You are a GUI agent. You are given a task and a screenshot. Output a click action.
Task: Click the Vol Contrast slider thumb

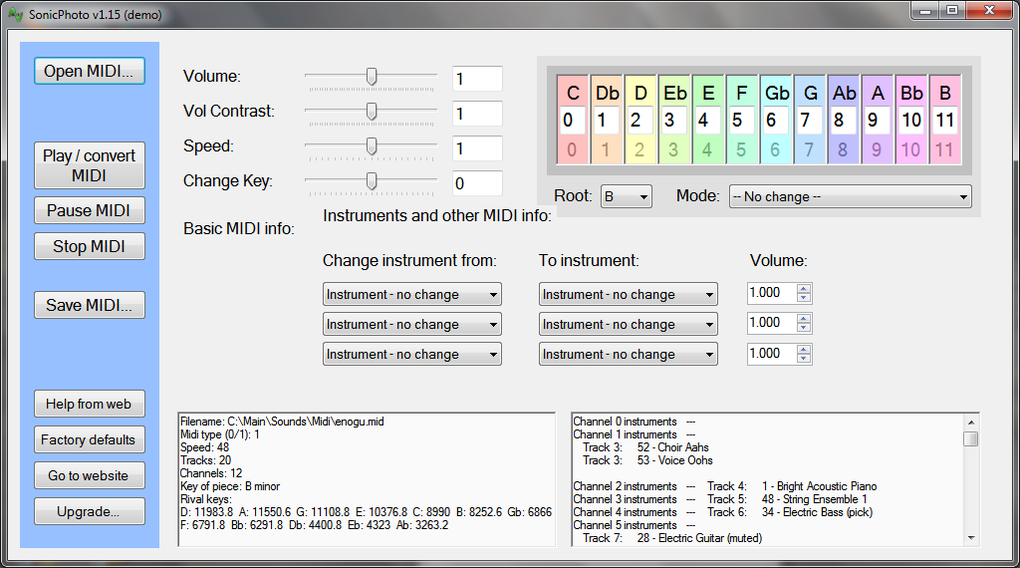point(371,111)
